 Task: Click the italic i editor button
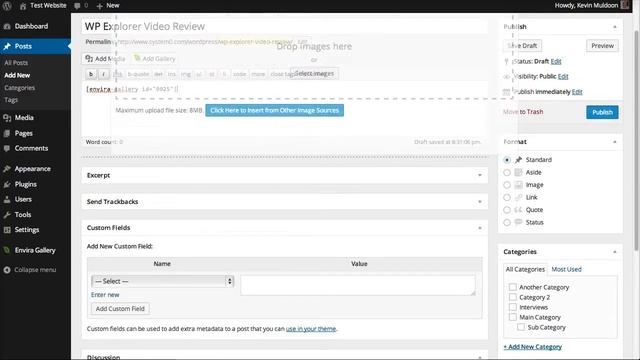click(104, 74)
